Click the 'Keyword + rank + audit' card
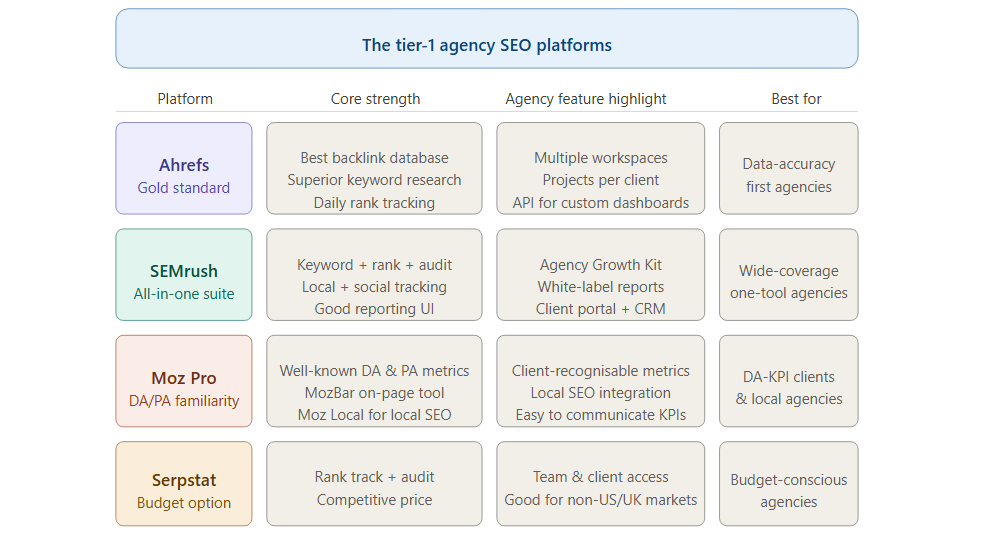1000x553 pixels. [x=374, y=275]
